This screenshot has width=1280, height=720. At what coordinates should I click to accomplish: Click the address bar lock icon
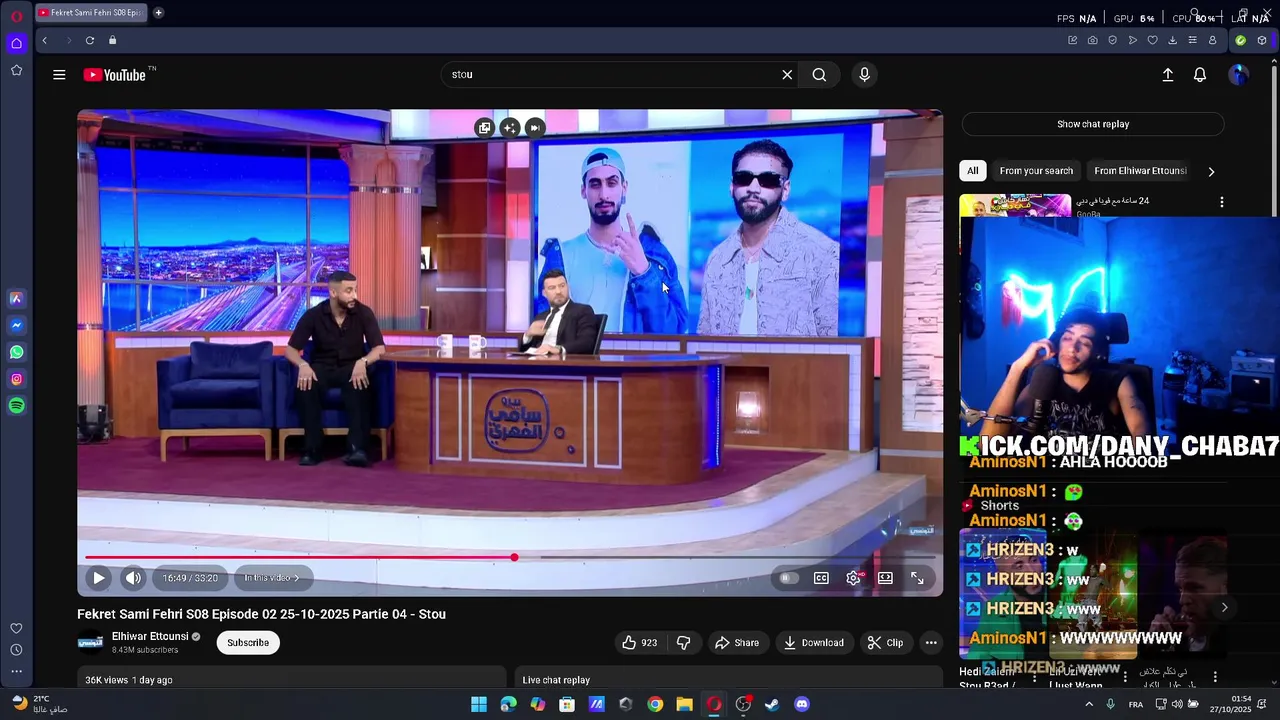coord(112,40)
